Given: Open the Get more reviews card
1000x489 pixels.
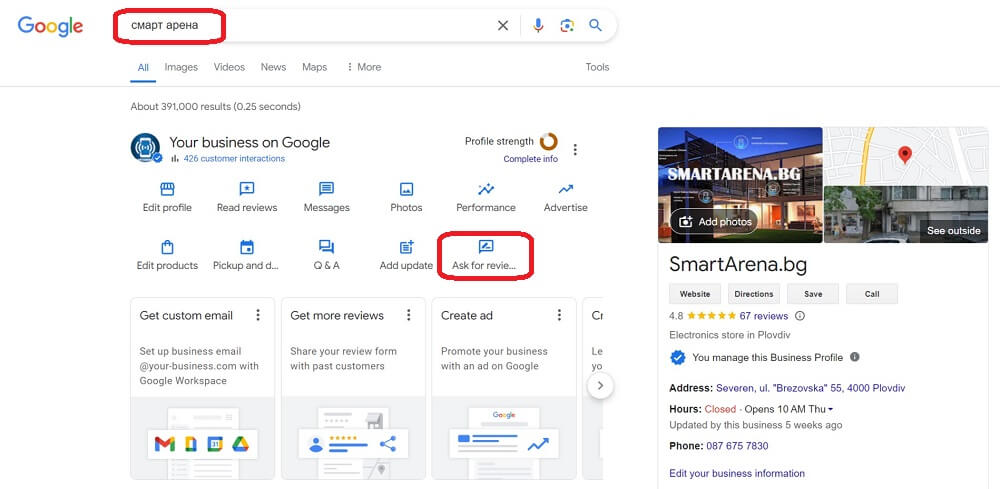Looking at the screenshot, I should point(353,388).
